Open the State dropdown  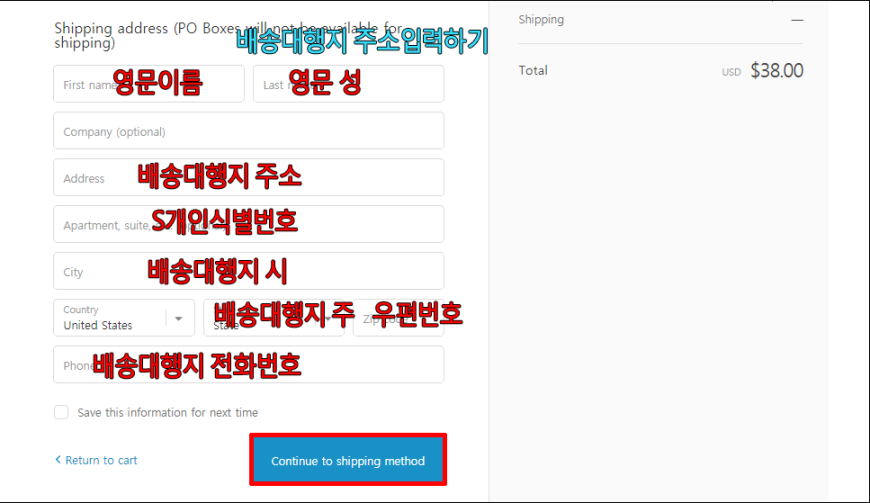click(274, 318)
